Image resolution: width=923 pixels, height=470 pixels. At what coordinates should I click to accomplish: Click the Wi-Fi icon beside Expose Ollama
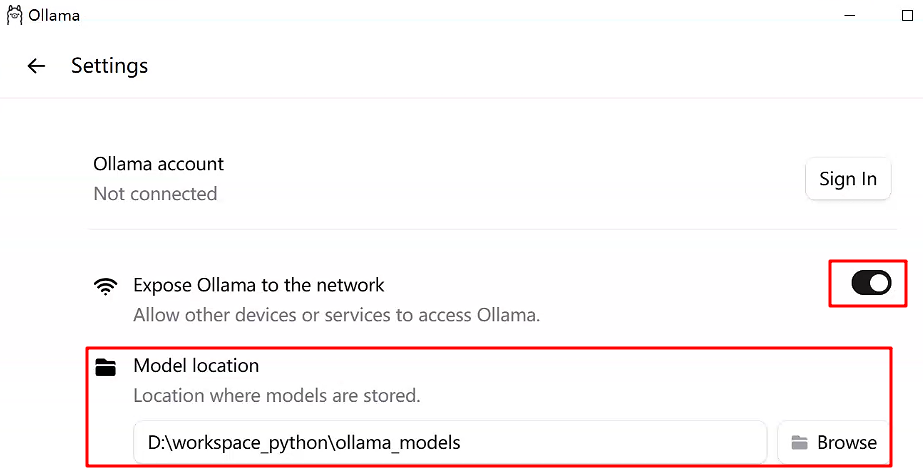pyautogui.click(x=105, y=286)
